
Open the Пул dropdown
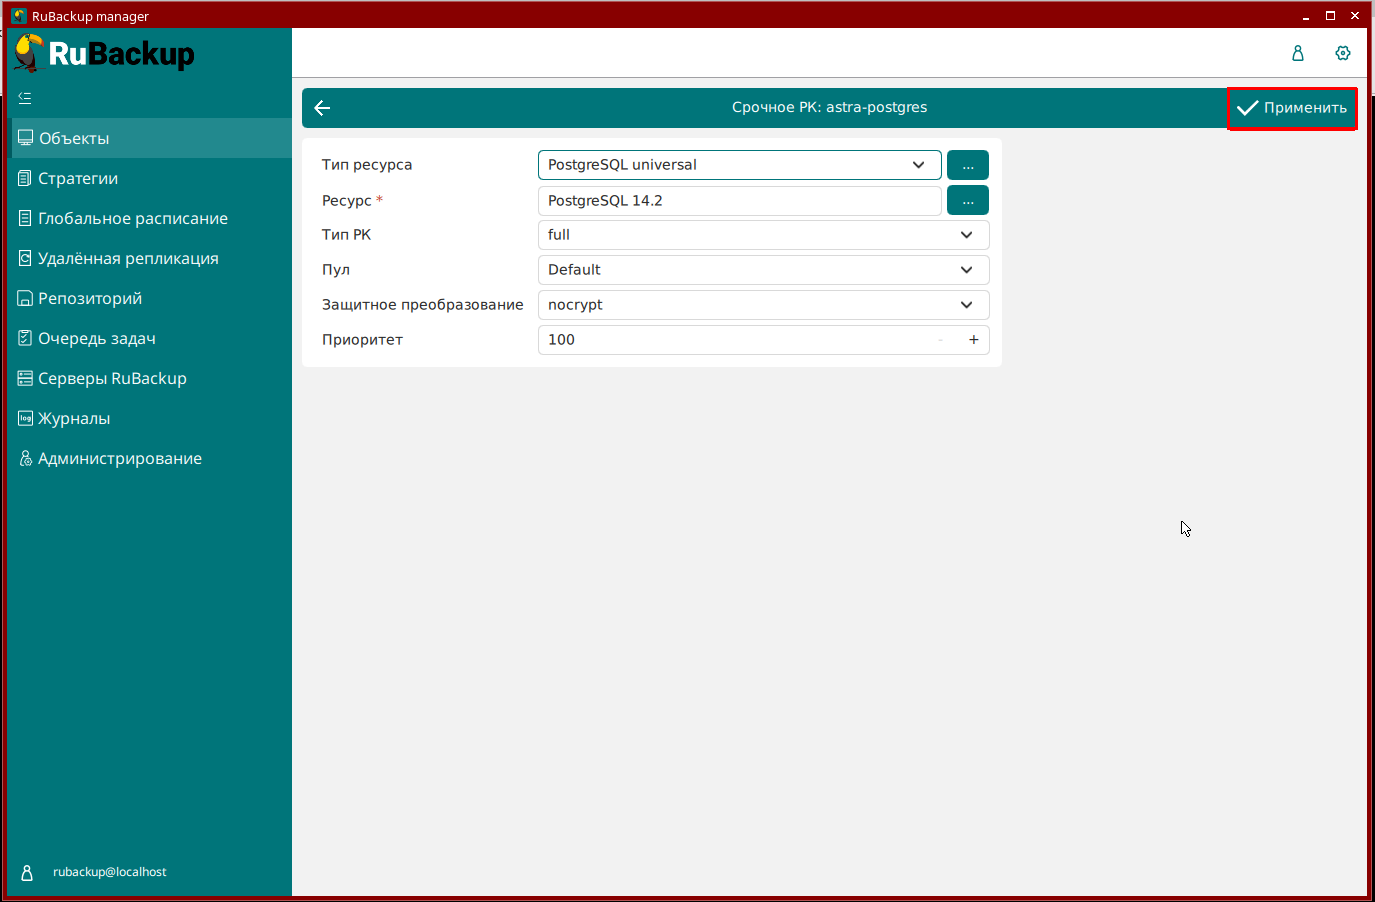[x=764, y=270]
